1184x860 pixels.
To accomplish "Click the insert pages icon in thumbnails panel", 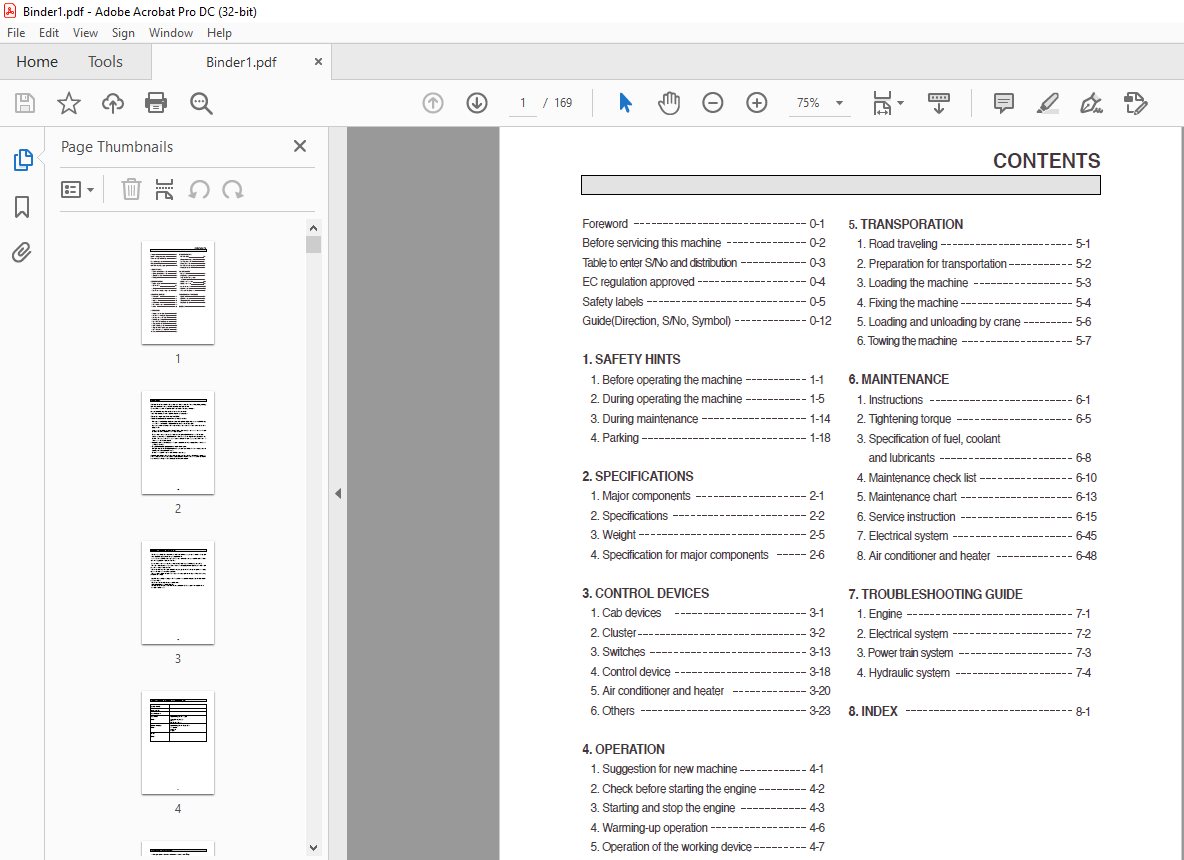I will 164,190.
